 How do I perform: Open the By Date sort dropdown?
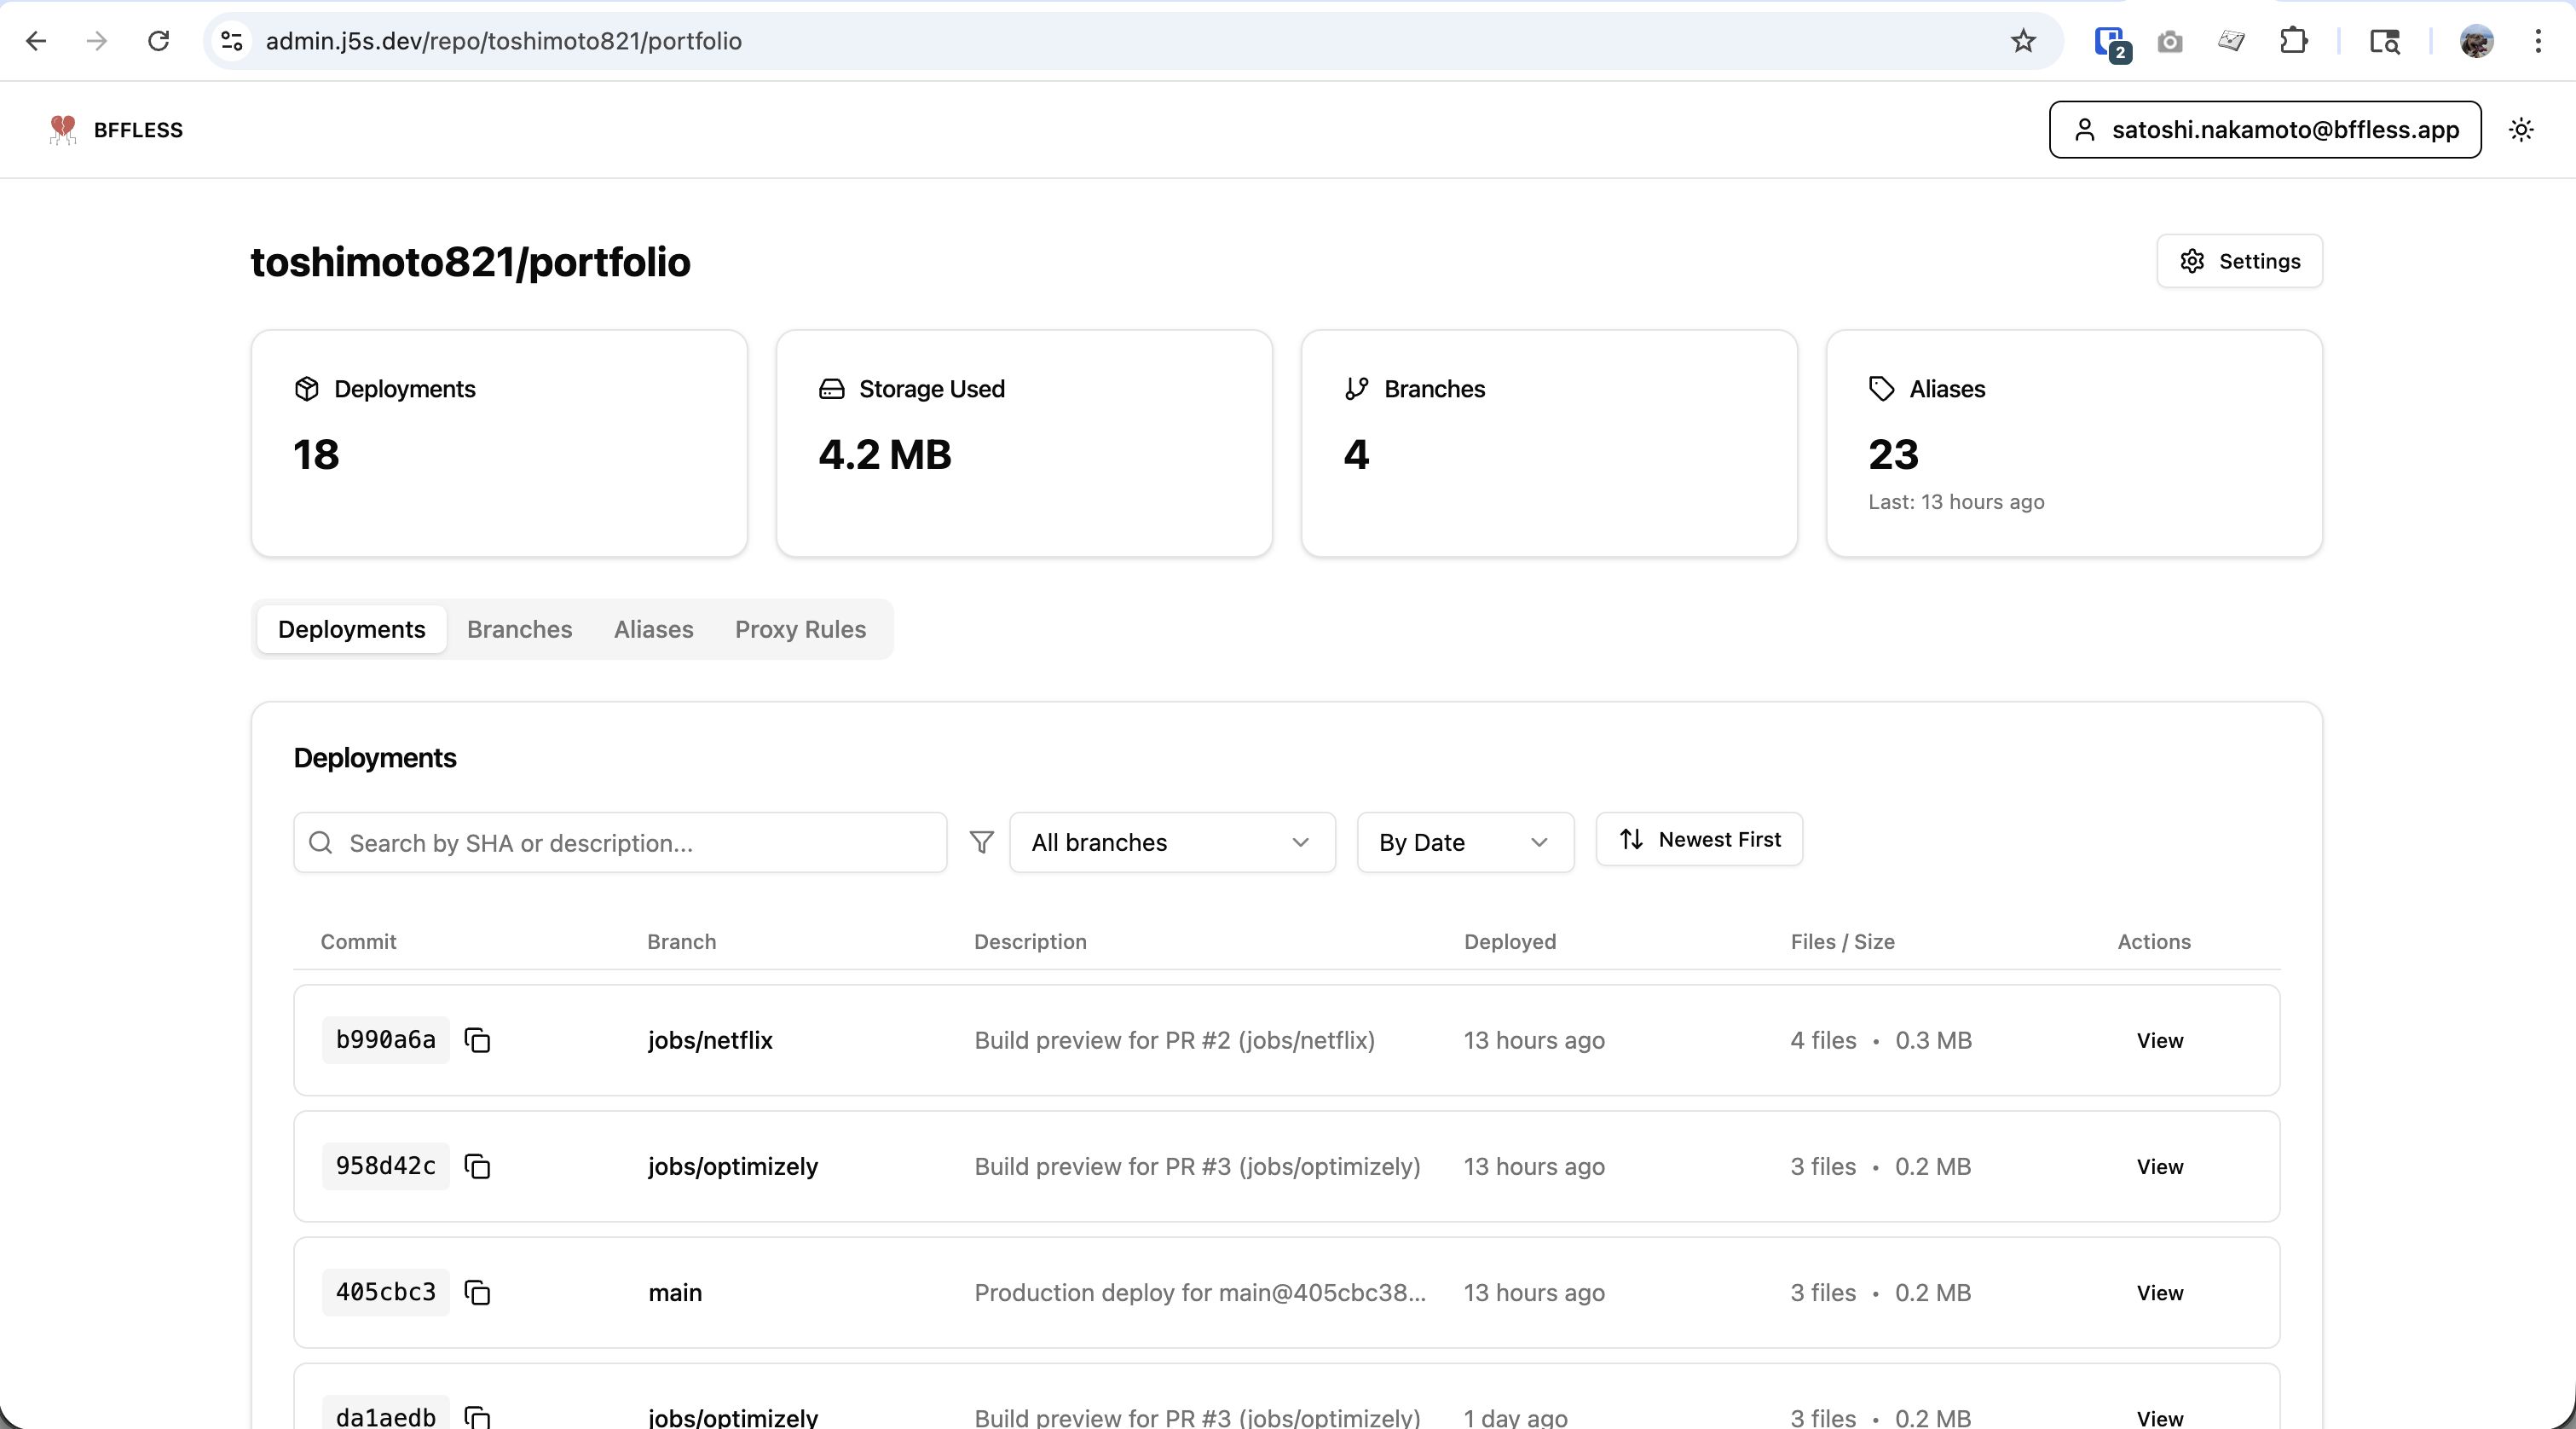(x=1464, y=842)
